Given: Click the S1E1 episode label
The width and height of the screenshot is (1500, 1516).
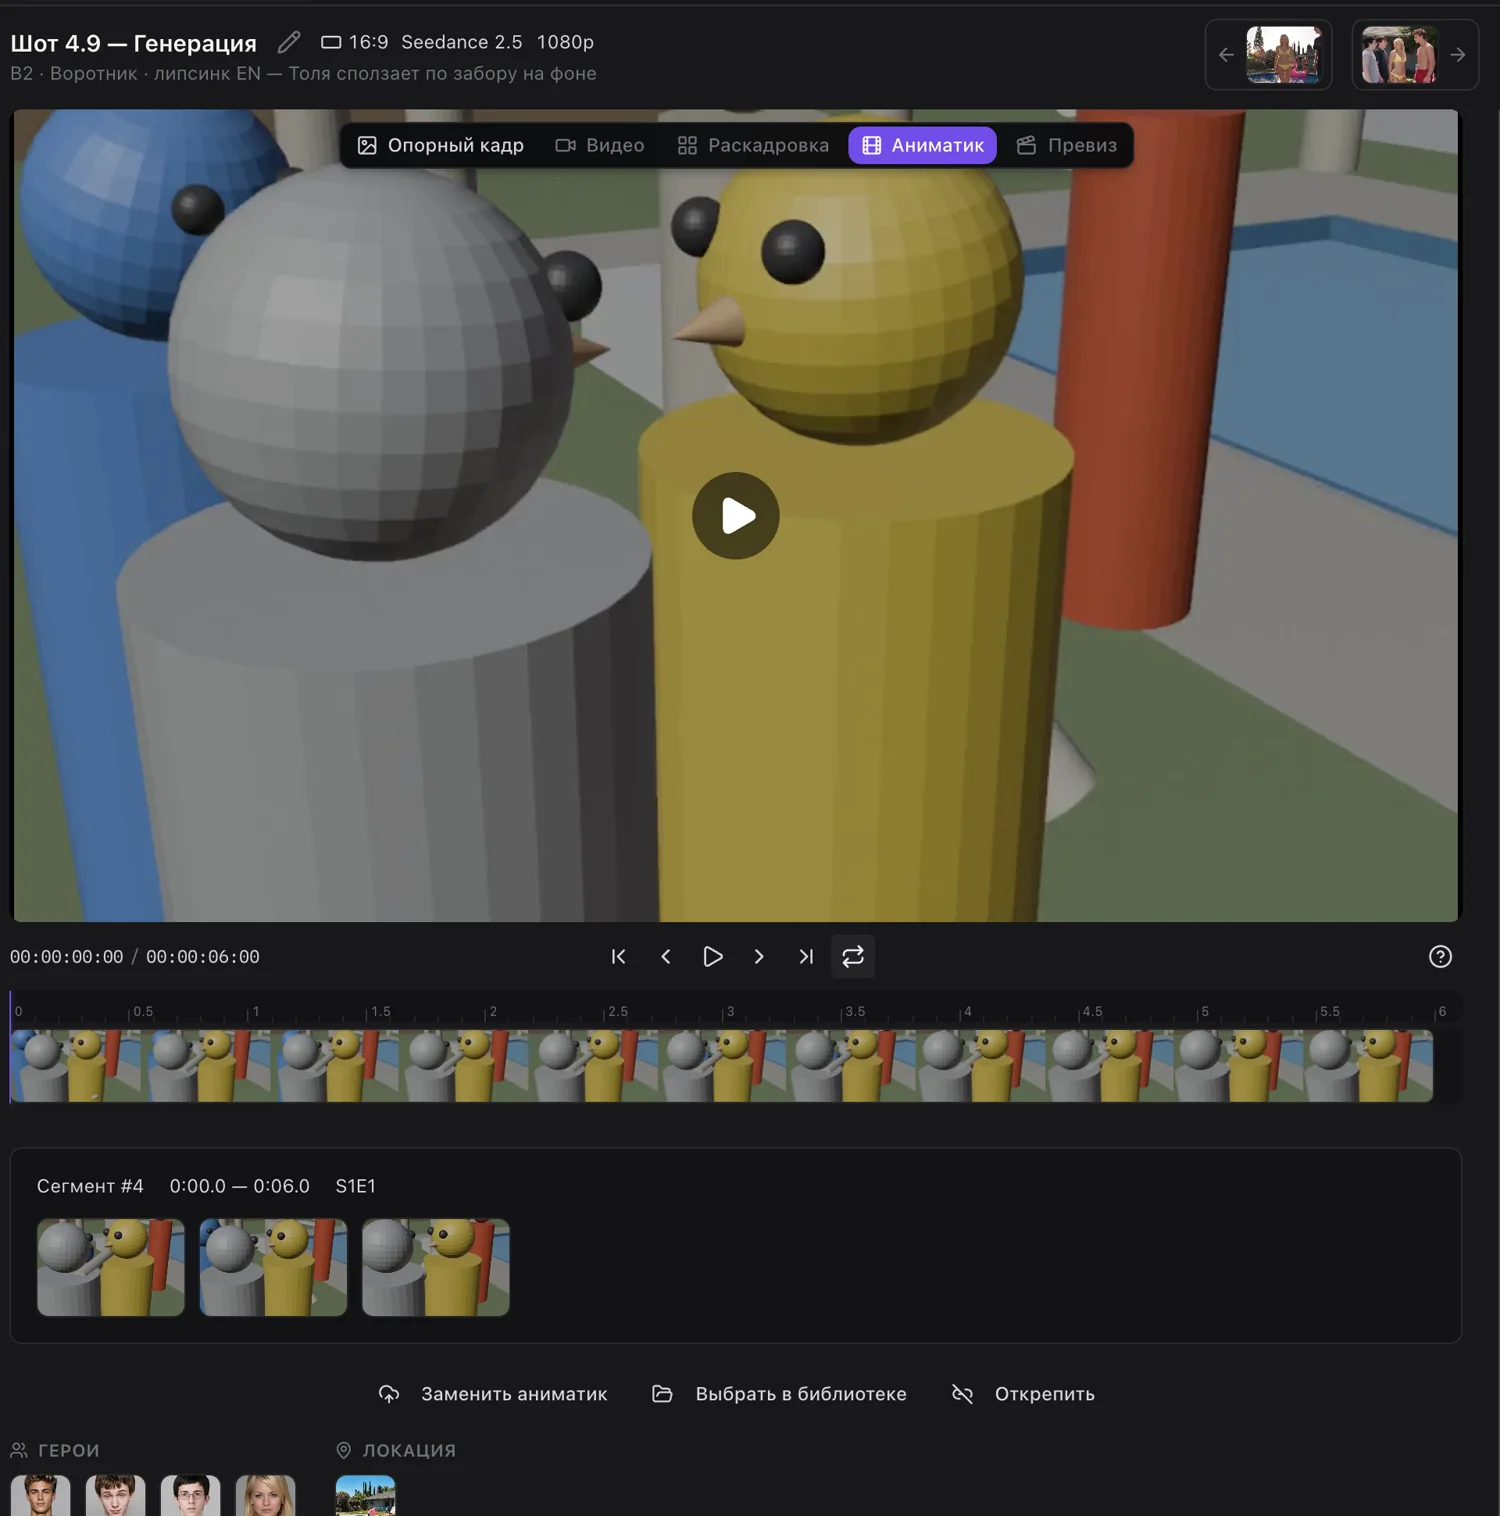Looking at the screenshot, I should [355, 1186].
